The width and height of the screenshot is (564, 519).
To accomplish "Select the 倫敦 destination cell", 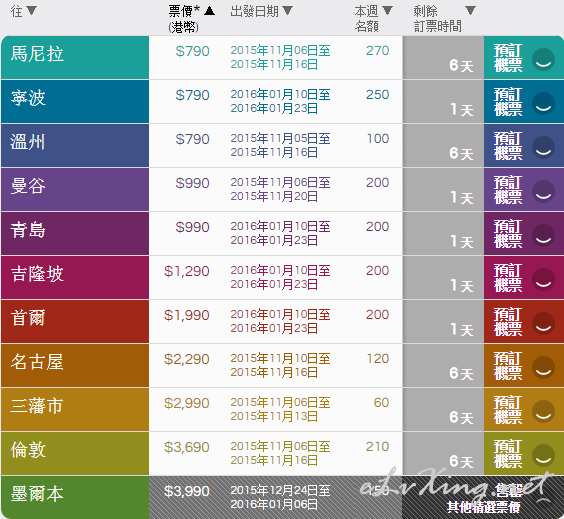I will (x=75, y=454).
